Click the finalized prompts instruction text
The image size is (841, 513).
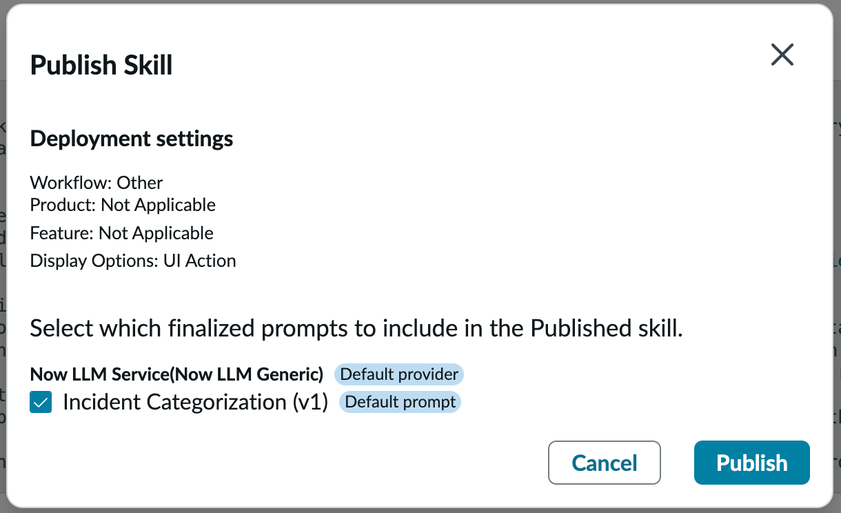(x=355, y=328)
